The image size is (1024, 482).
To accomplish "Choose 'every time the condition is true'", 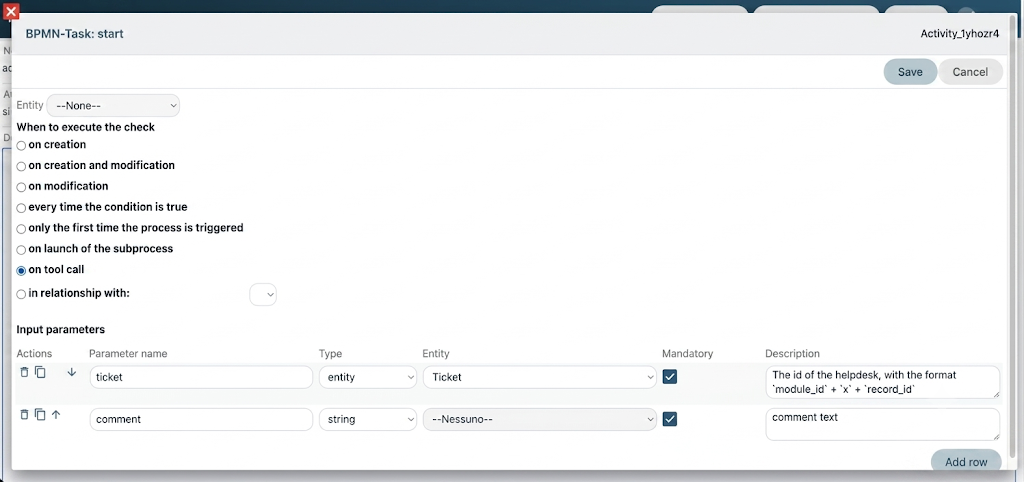I will click(x=22, y=208).
